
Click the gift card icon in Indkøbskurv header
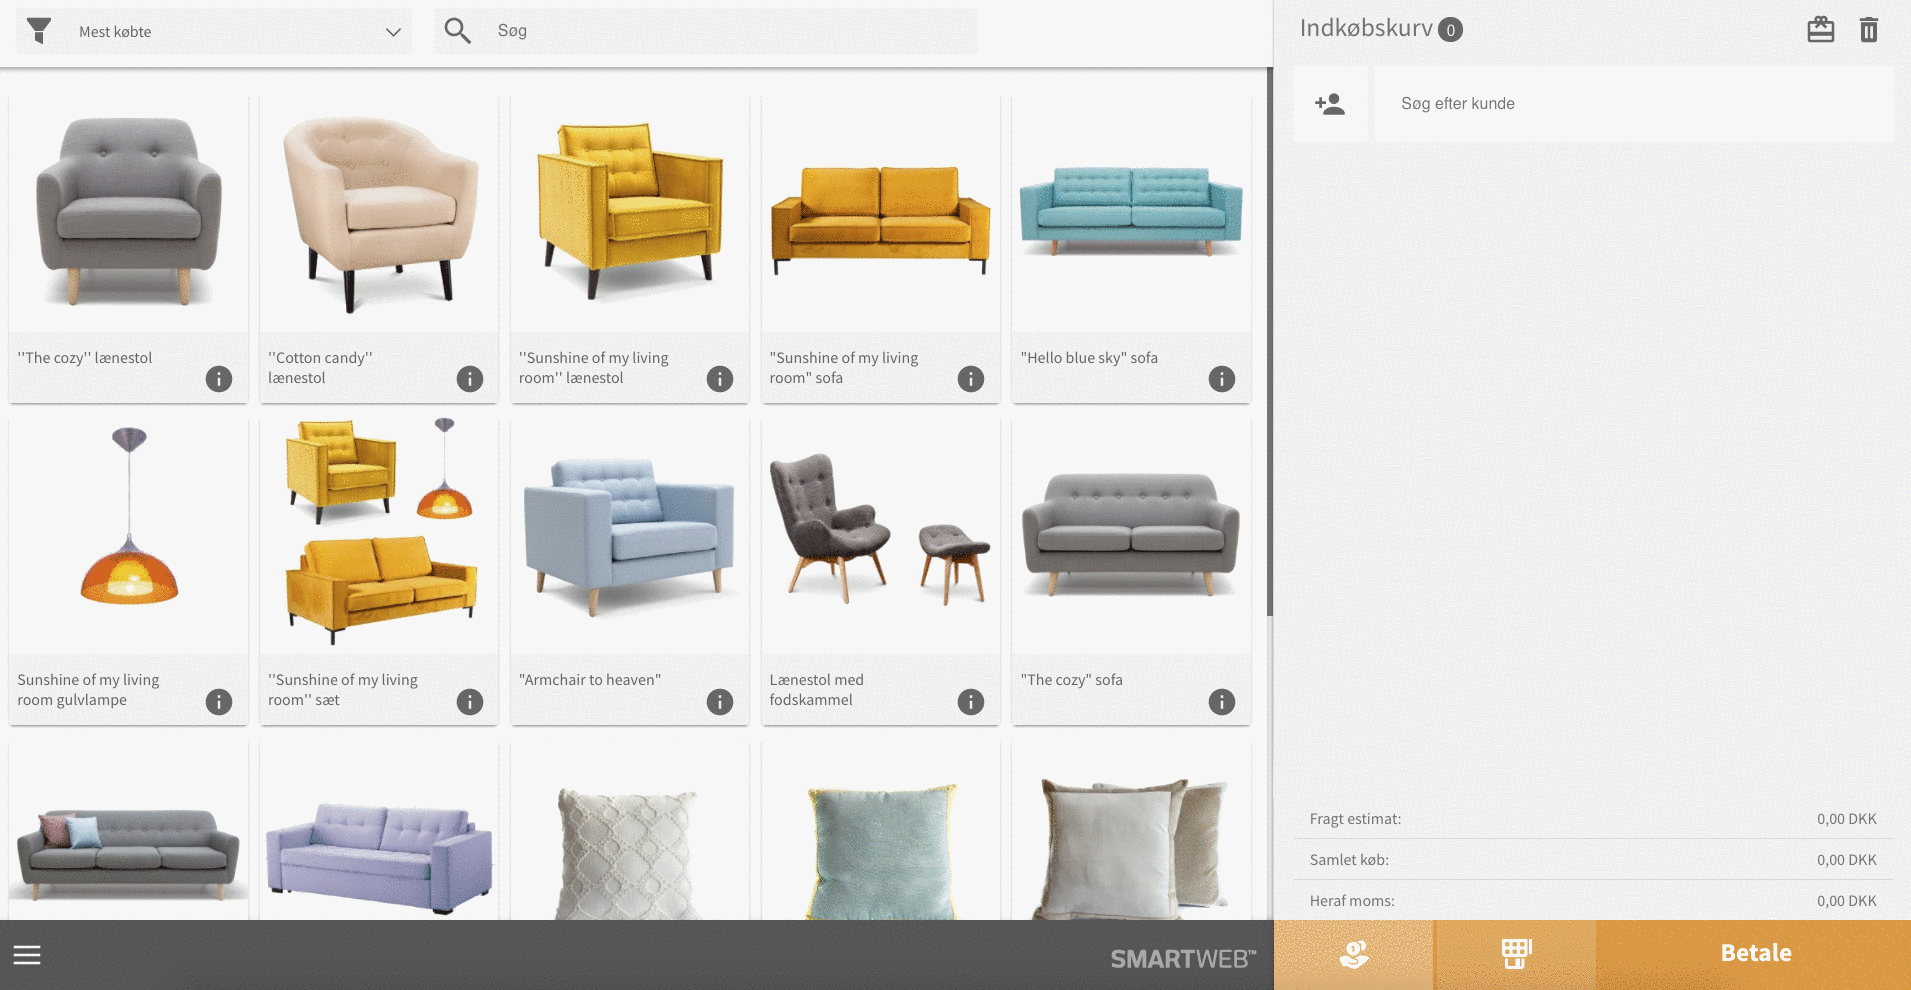pyautogui.click(x=1820, y=29)
